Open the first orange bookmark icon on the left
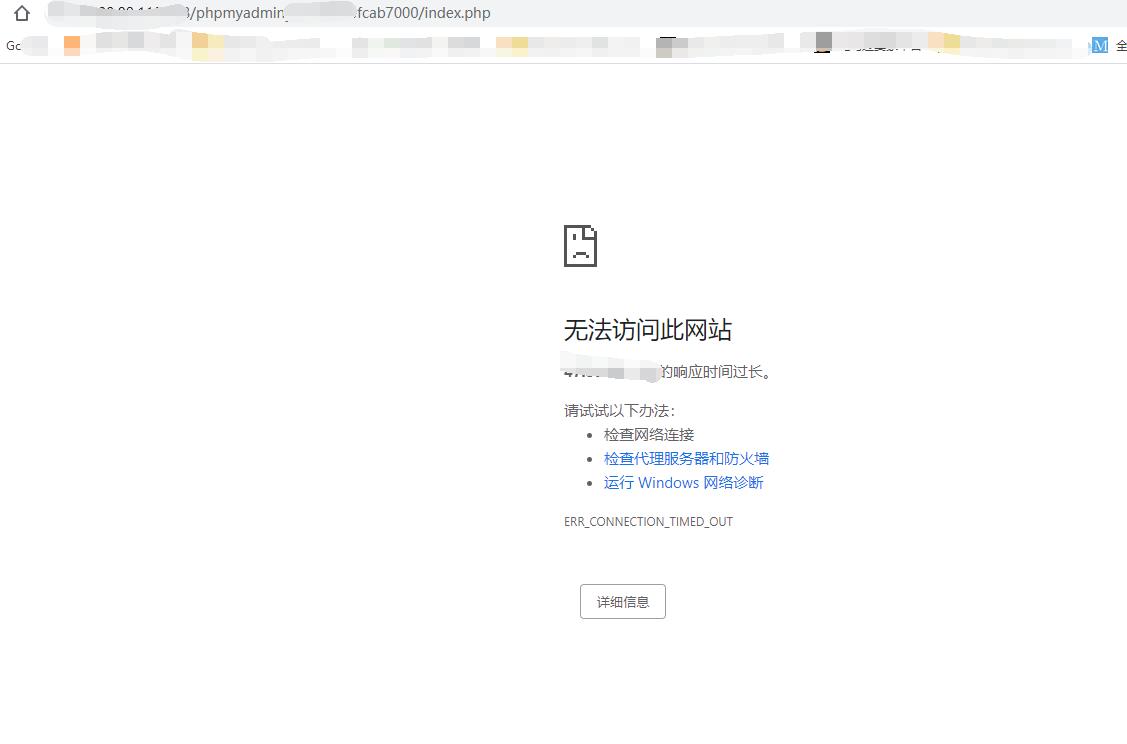Screen dimensions: 1127x744 (72, 45)
